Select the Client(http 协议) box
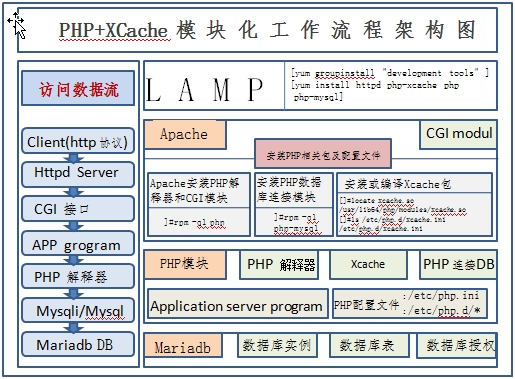Image resolution: width=515 pixels, height=379 pixels. (x=78, y=141)
